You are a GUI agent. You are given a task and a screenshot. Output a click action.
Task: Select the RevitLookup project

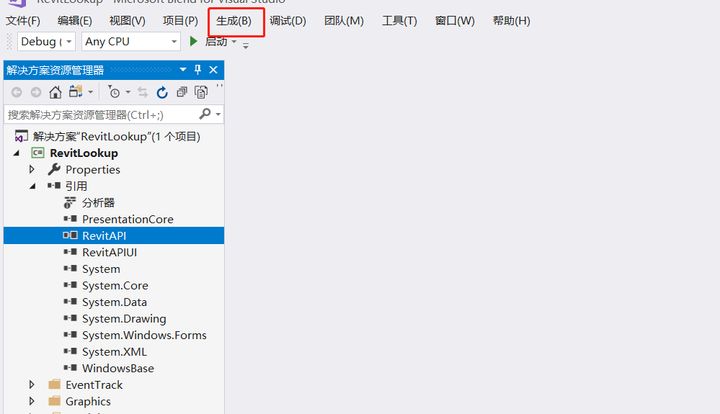84,153
